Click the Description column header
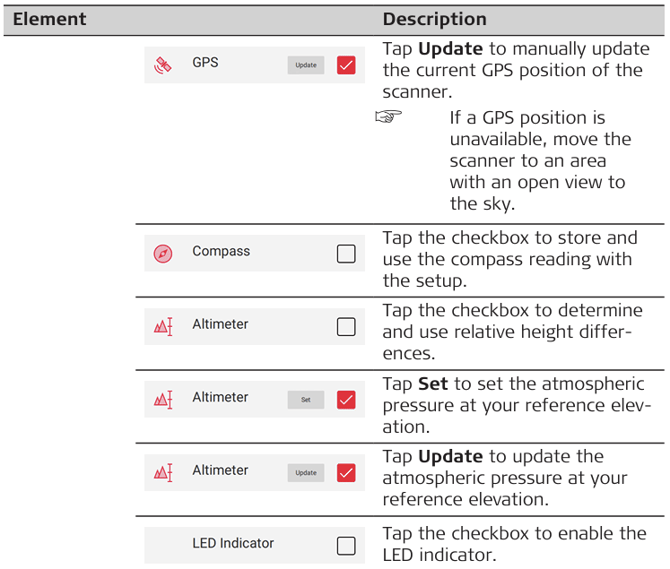This screenshot has width=670, height=569. 434,19
